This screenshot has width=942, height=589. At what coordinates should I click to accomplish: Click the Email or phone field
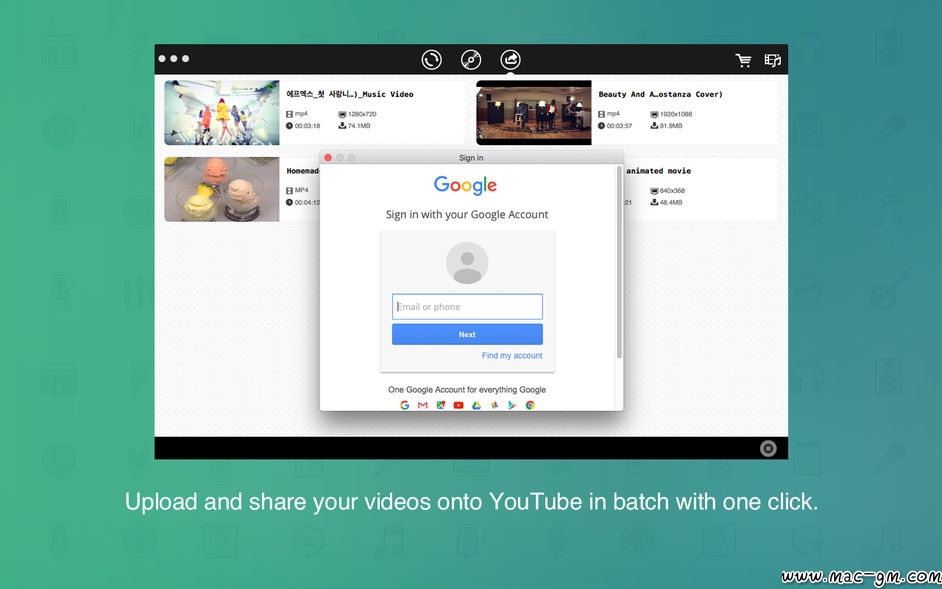click(x=467, y=307)
